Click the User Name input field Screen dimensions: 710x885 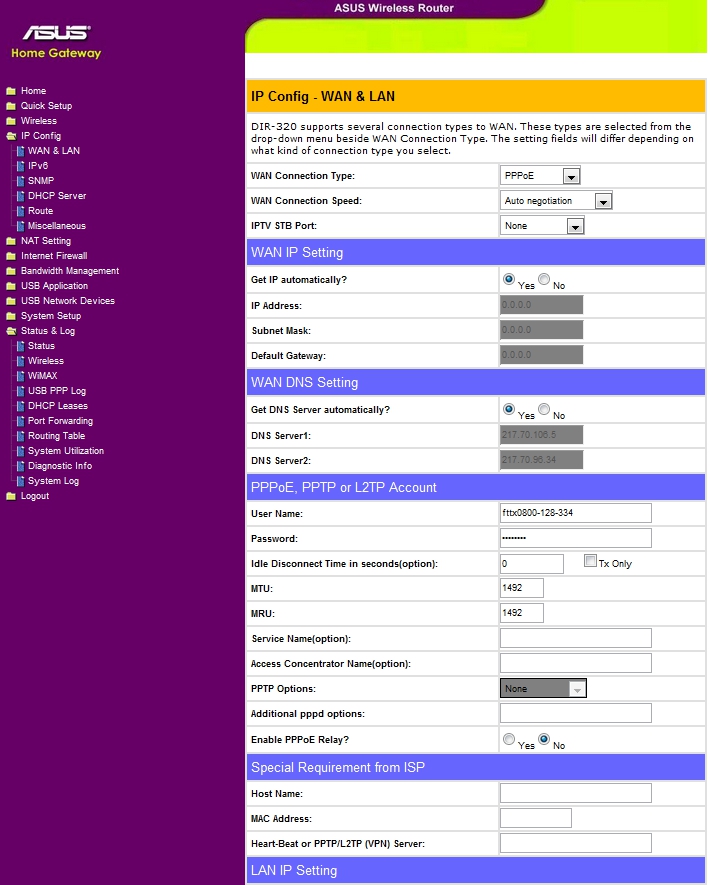coord(575,513)
